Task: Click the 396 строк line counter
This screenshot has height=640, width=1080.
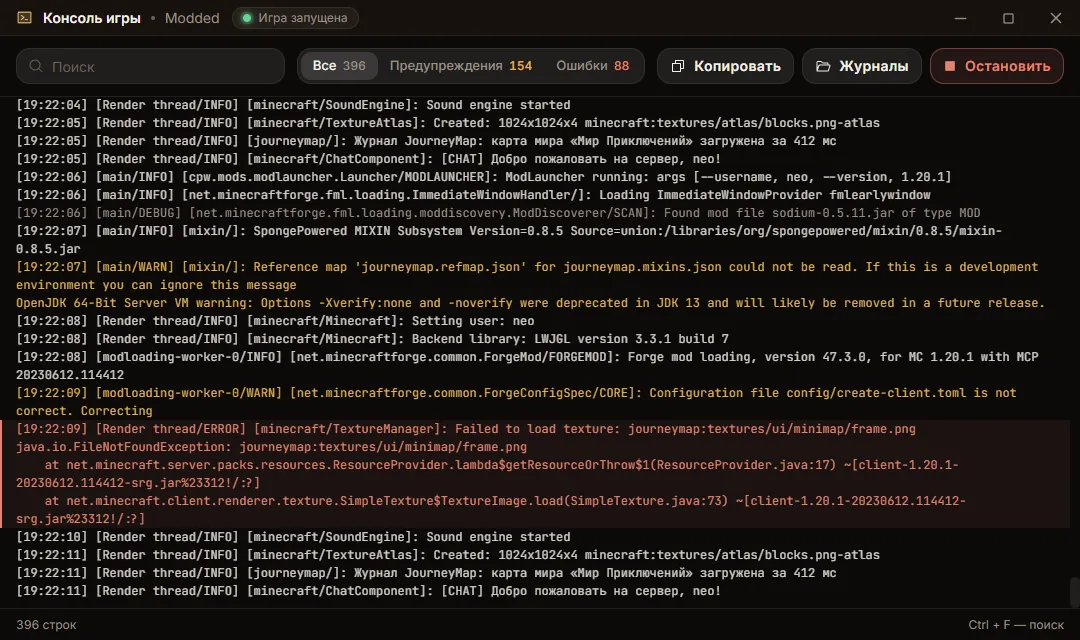Action: pos(46,625)
